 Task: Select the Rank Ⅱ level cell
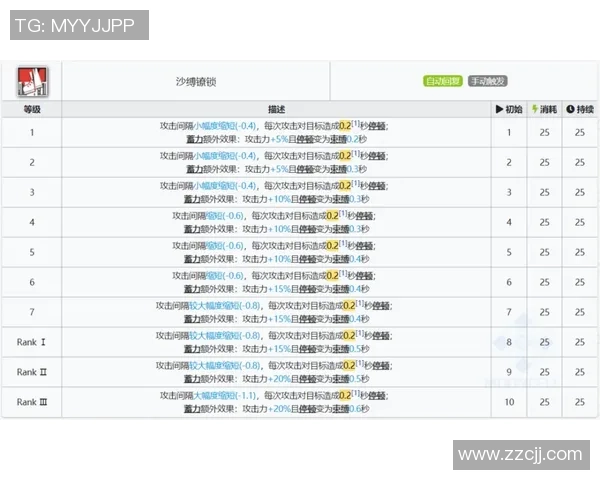coord(32,372)
